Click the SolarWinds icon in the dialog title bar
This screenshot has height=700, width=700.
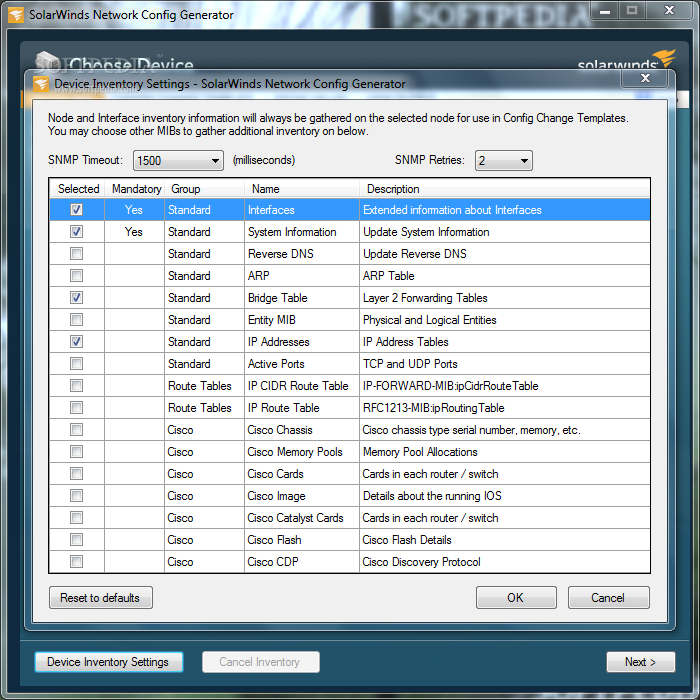coord(41,84)
